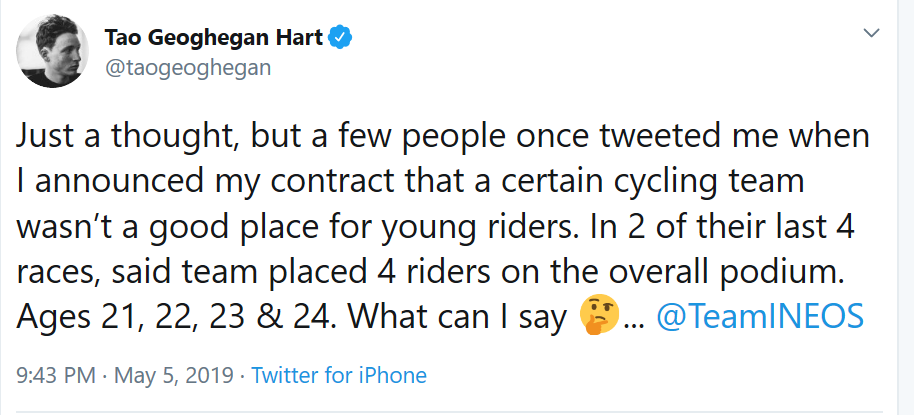
Task: Open the Twitter for iPhone source link
Action: [x=339, y=376]
